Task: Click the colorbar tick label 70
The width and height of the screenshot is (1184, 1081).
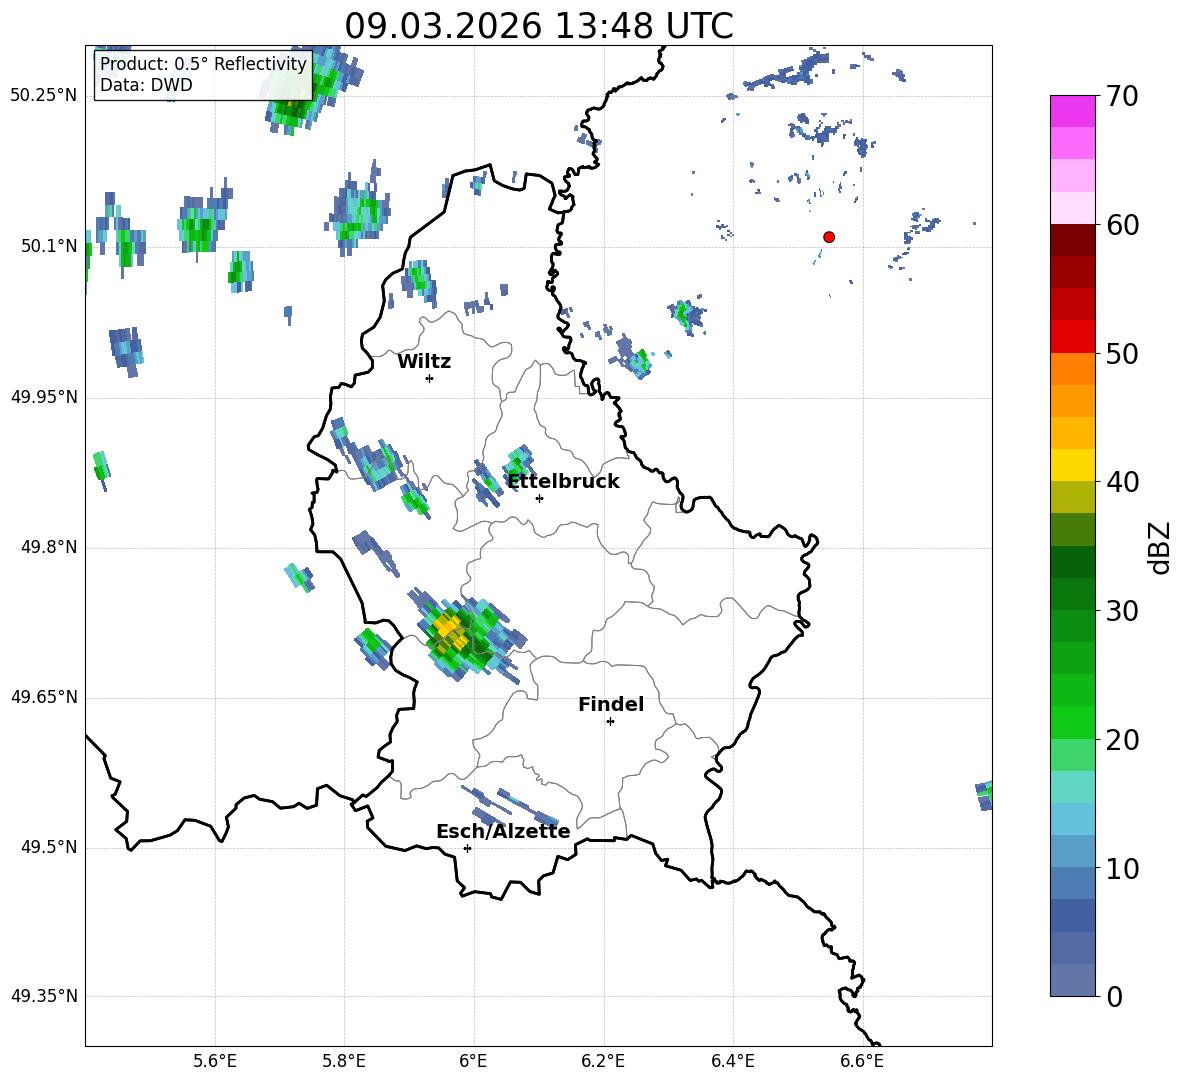Action: pyautogui.click(x=1122, y=96)
